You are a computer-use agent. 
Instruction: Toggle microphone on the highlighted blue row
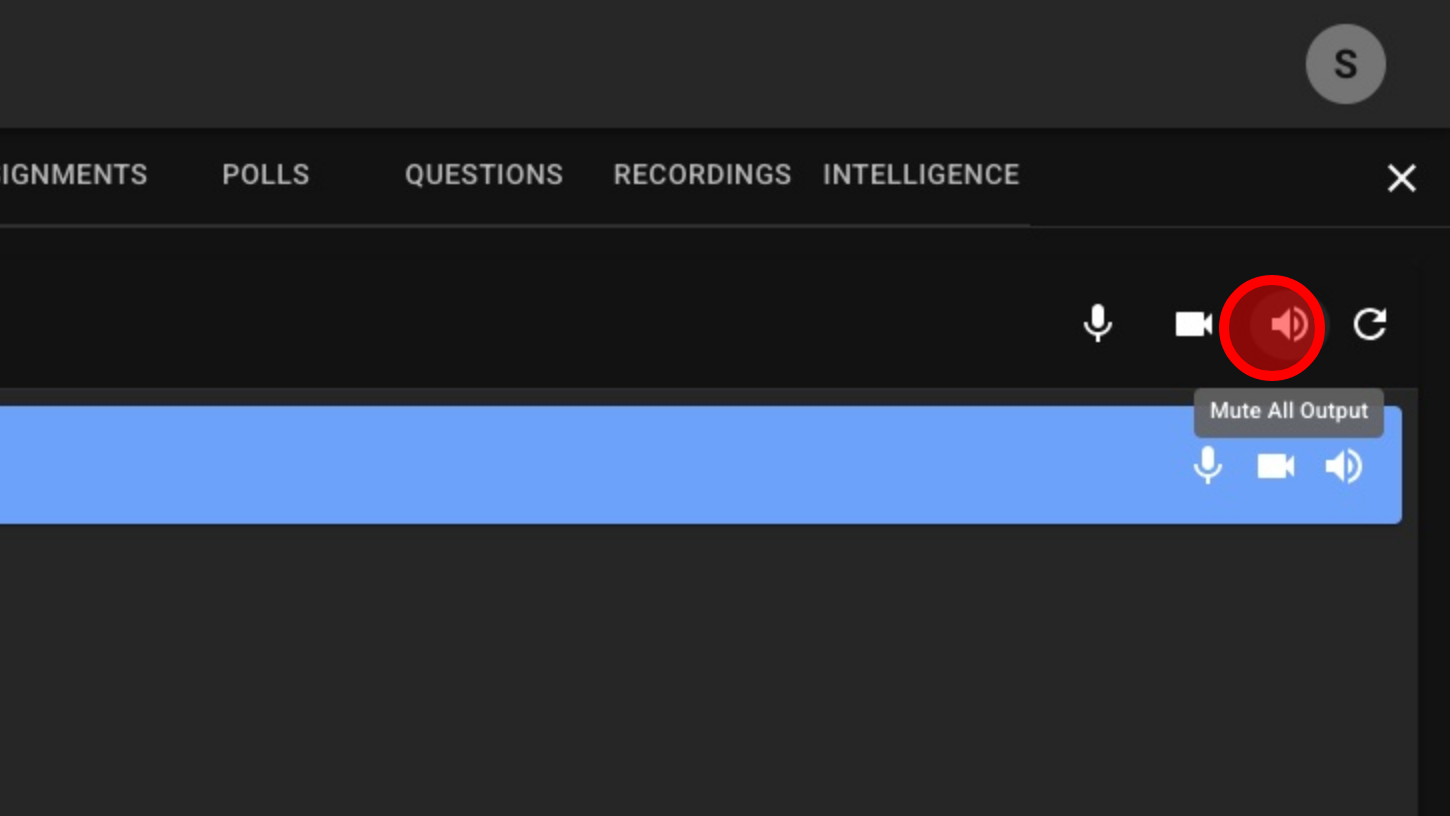1208,466
